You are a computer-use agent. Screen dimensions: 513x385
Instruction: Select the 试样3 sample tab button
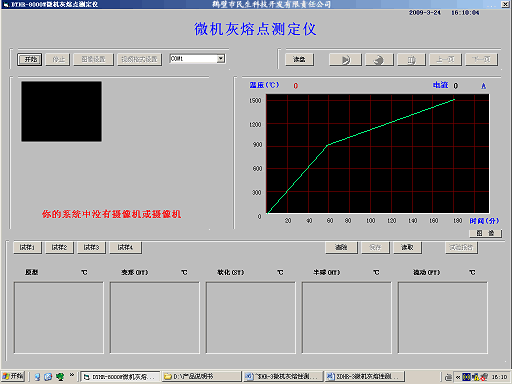click(x=91, y=247)
